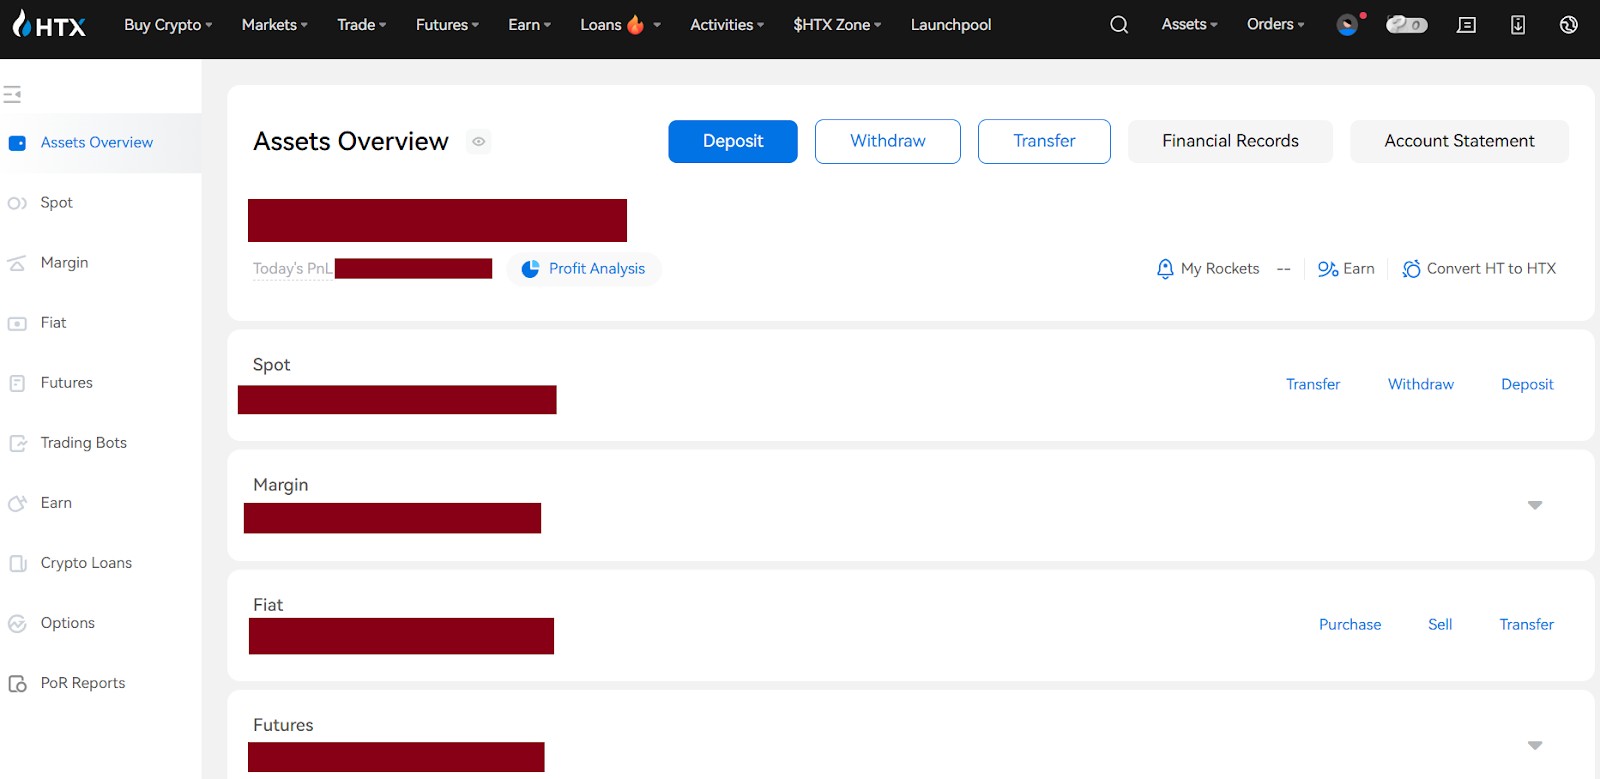This screenshot has width=1600, height=779.
Task: Click the Futures section heading
Action: coord(283,725)
